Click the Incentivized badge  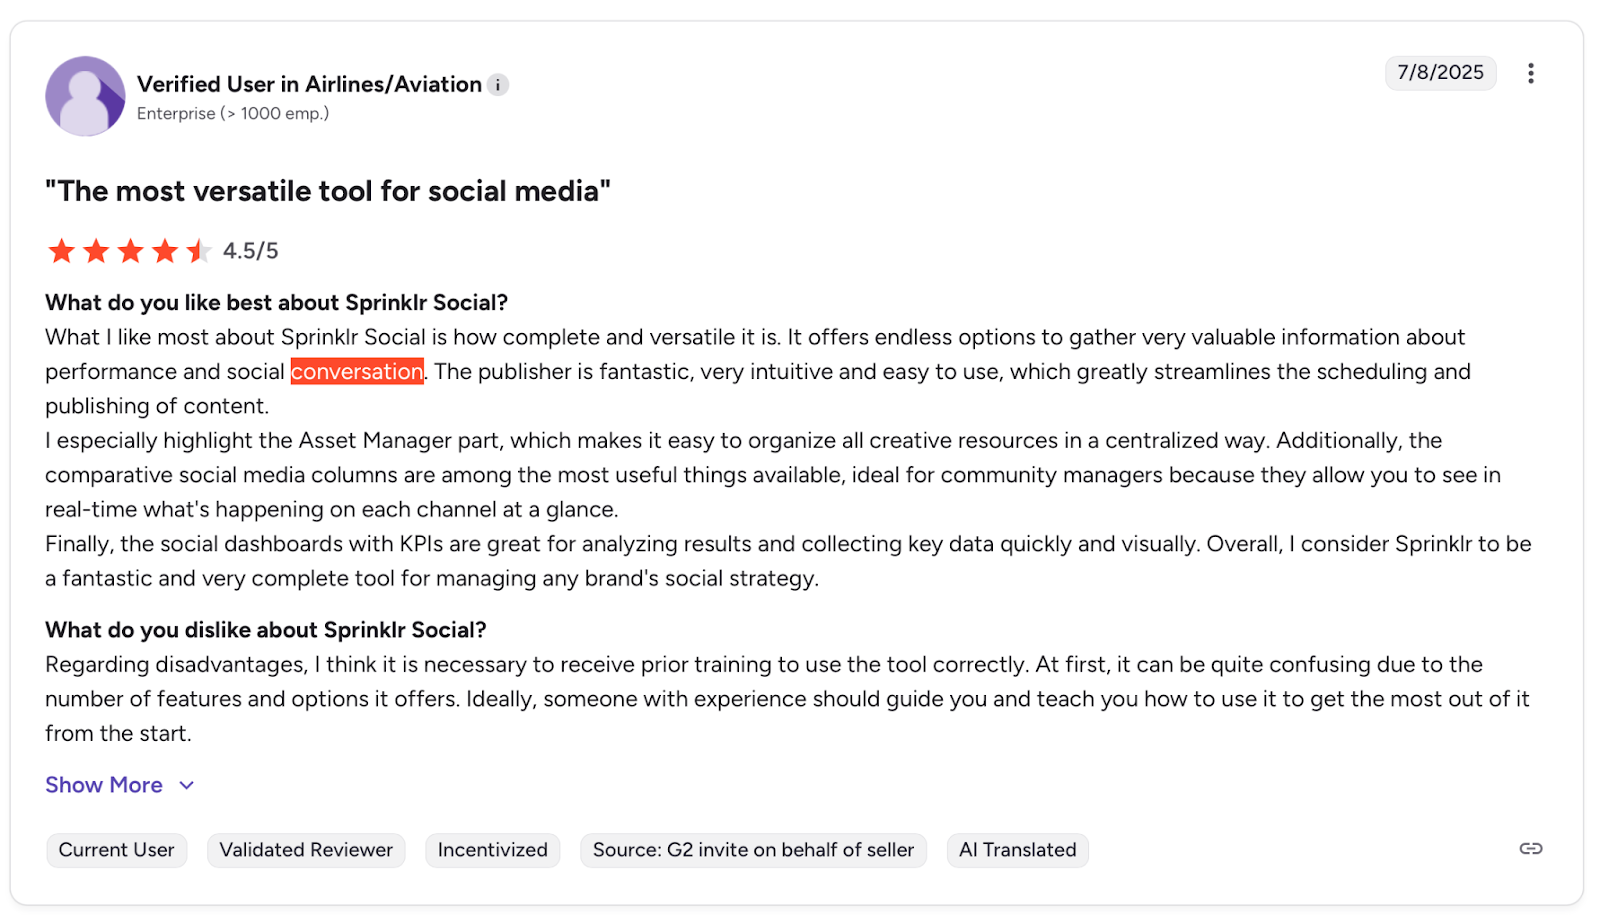pyautogui.click(x=492, y=850)
